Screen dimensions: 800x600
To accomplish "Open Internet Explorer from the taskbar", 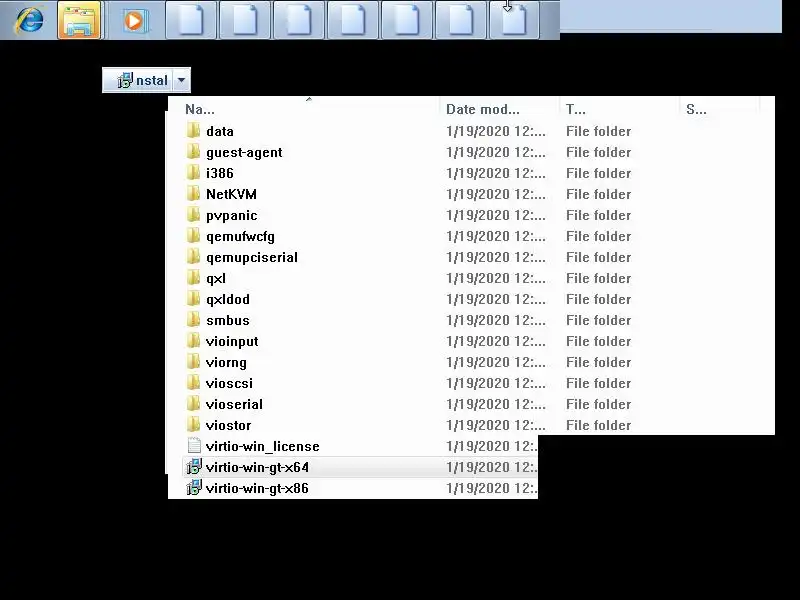I will point(29,20).
